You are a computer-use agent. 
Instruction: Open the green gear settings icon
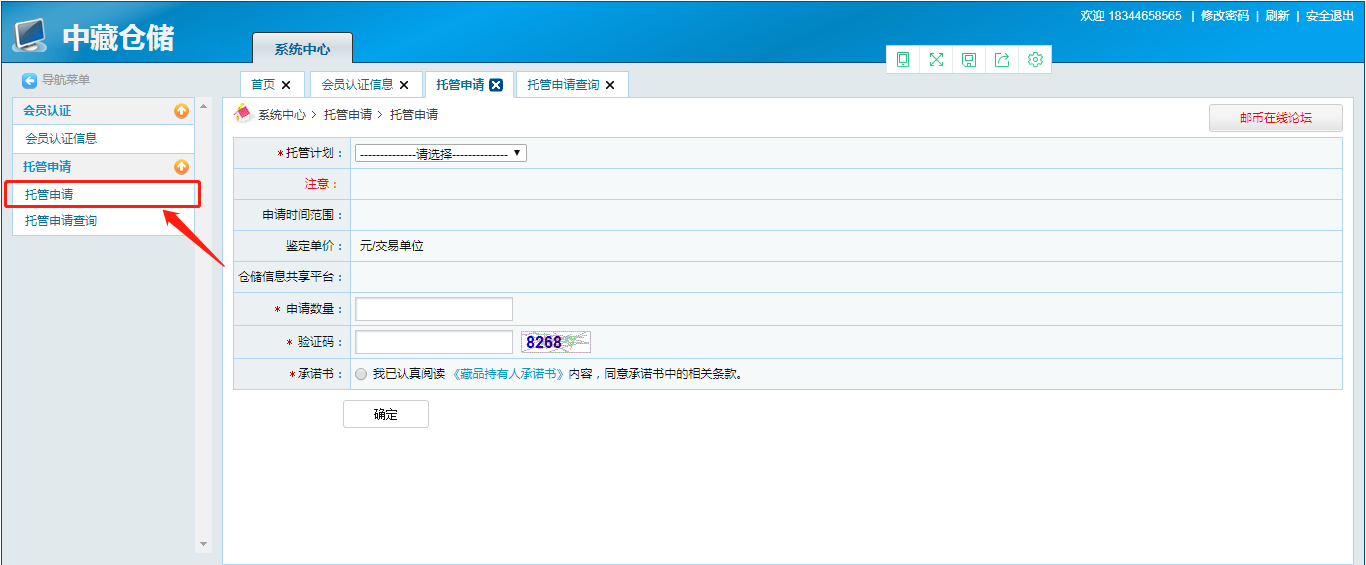pos(1035,60)
